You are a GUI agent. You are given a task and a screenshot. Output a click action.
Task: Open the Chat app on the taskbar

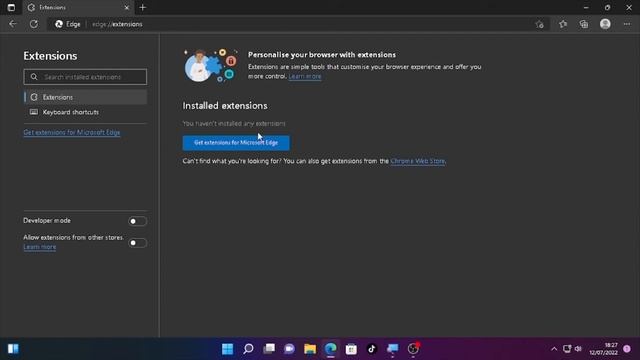289,349
